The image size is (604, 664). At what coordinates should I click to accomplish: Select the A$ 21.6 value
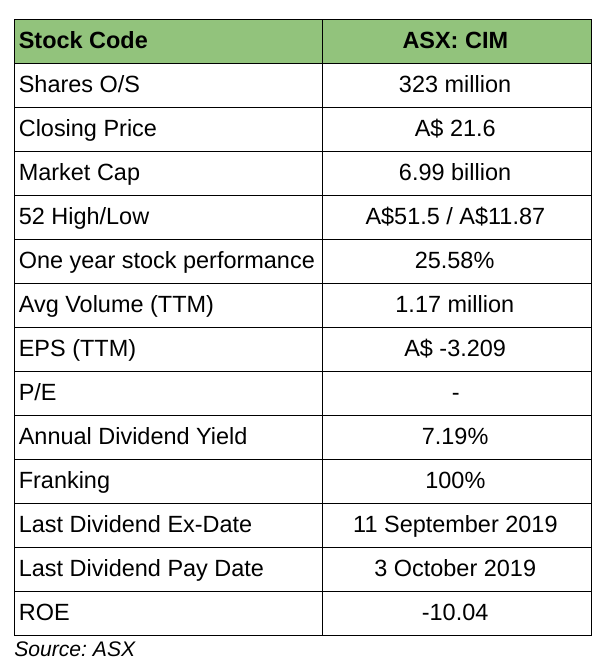point(455,129)
